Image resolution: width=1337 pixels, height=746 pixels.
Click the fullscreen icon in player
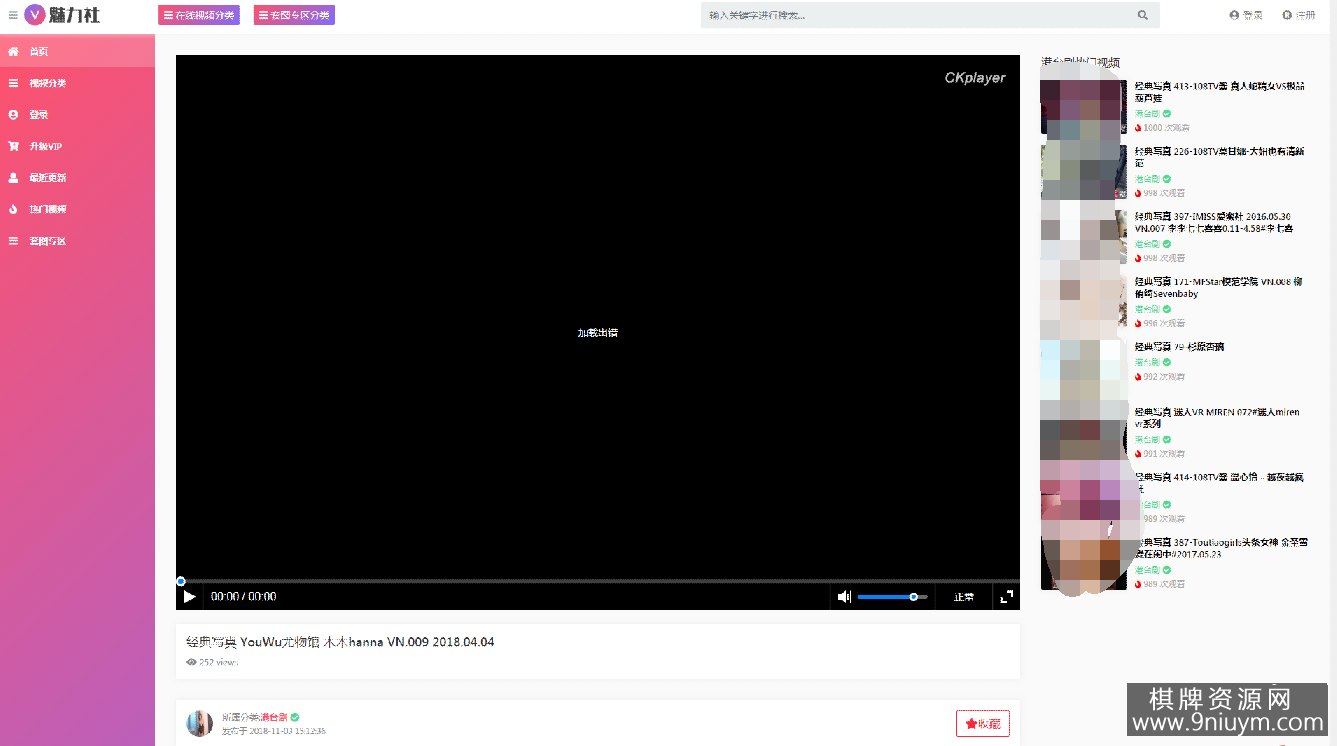pos(1007,597)
